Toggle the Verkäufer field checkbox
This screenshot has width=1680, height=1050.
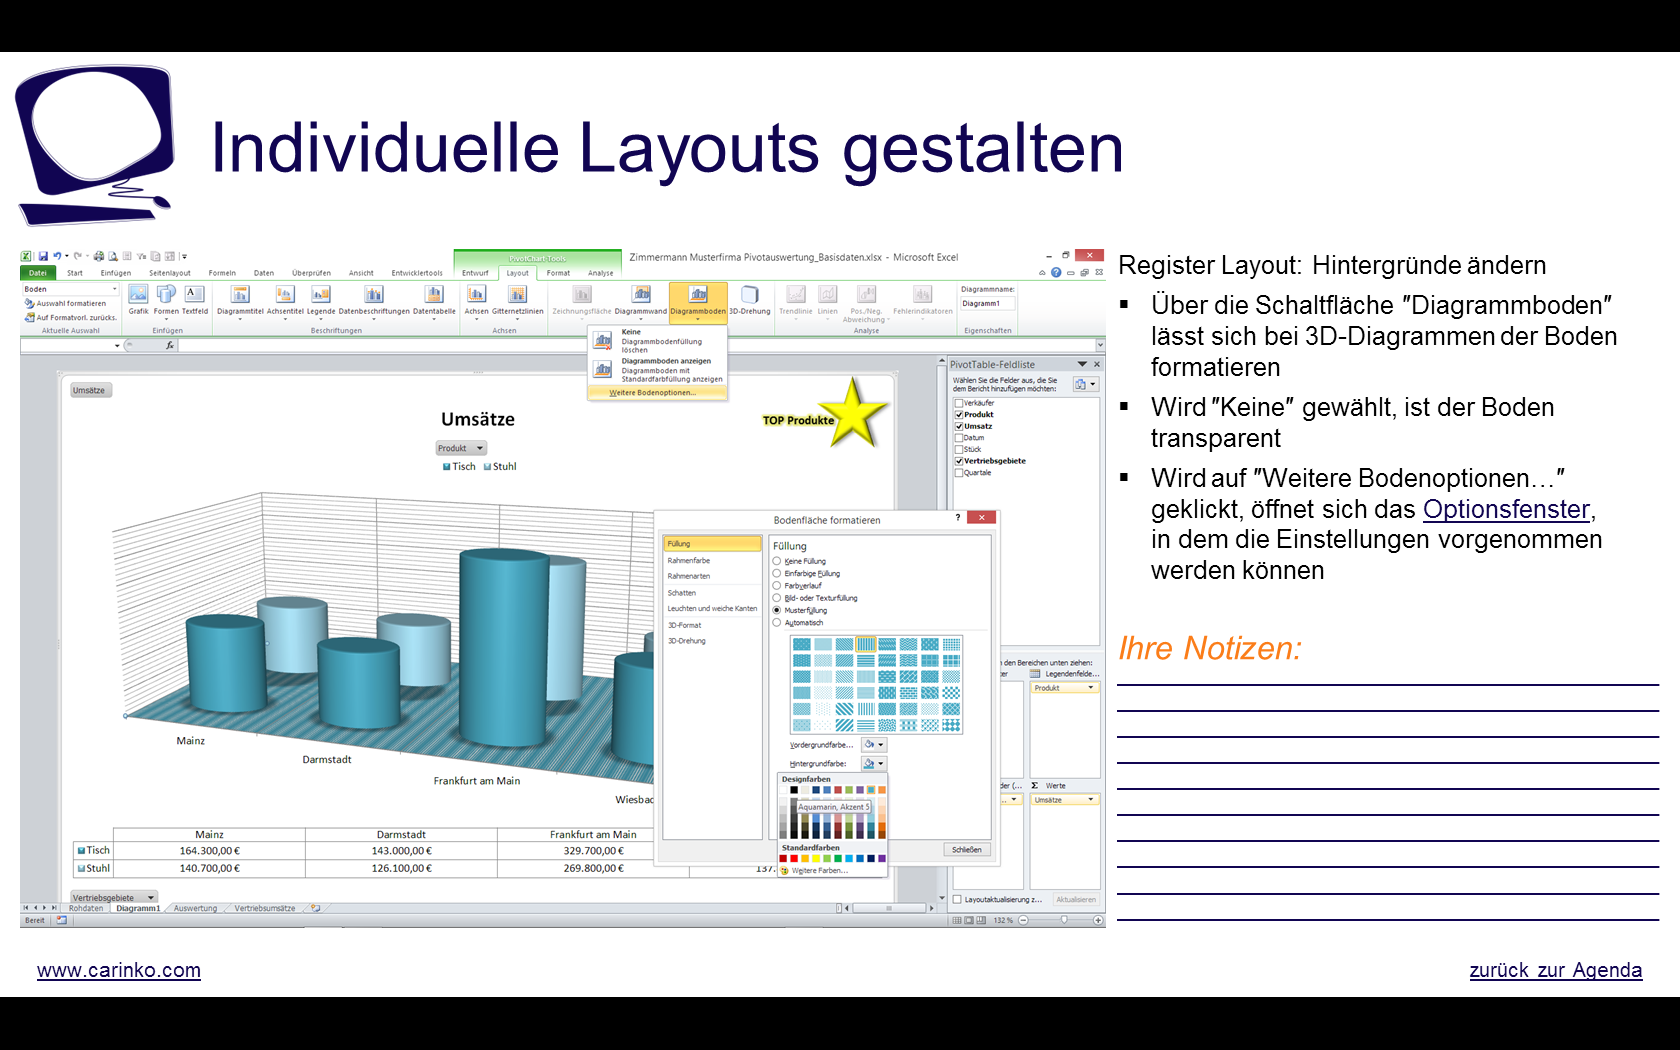click(x=959, y=403)
